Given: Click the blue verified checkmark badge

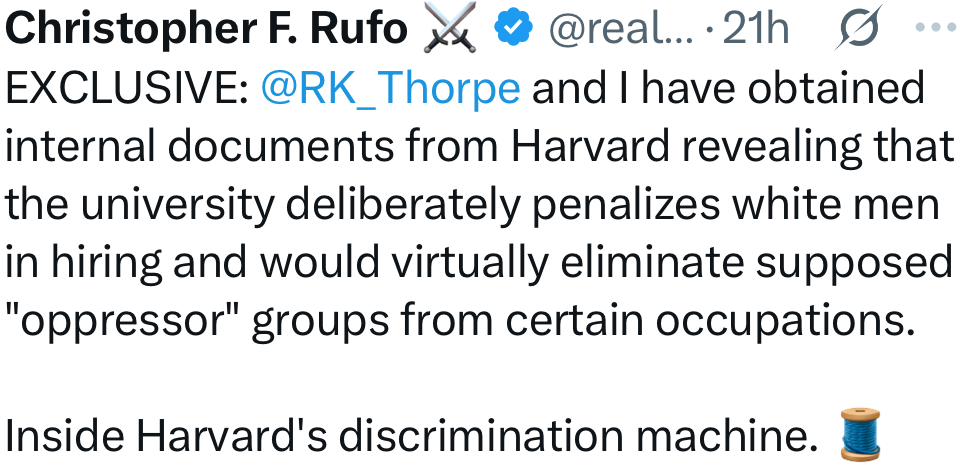Looking at the screenshot, I should pyautogui.click(x=513, y=30).
